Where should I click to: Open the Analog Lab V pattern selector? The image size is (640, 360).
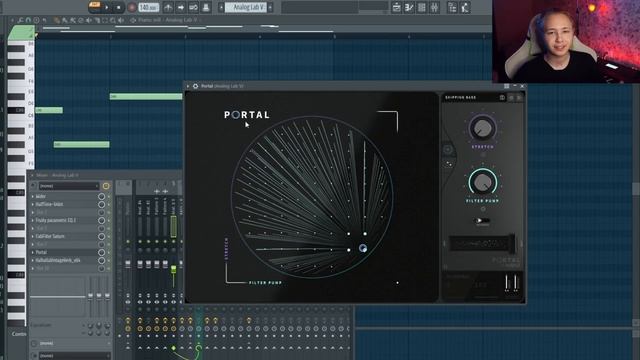[x=246, y=7]
